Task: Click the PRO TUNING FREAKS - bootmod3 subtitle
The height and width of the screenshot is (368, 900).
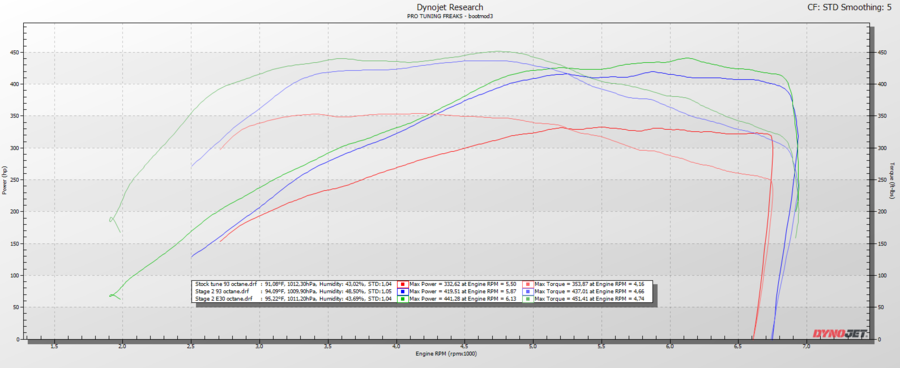Action: (449, 16)
